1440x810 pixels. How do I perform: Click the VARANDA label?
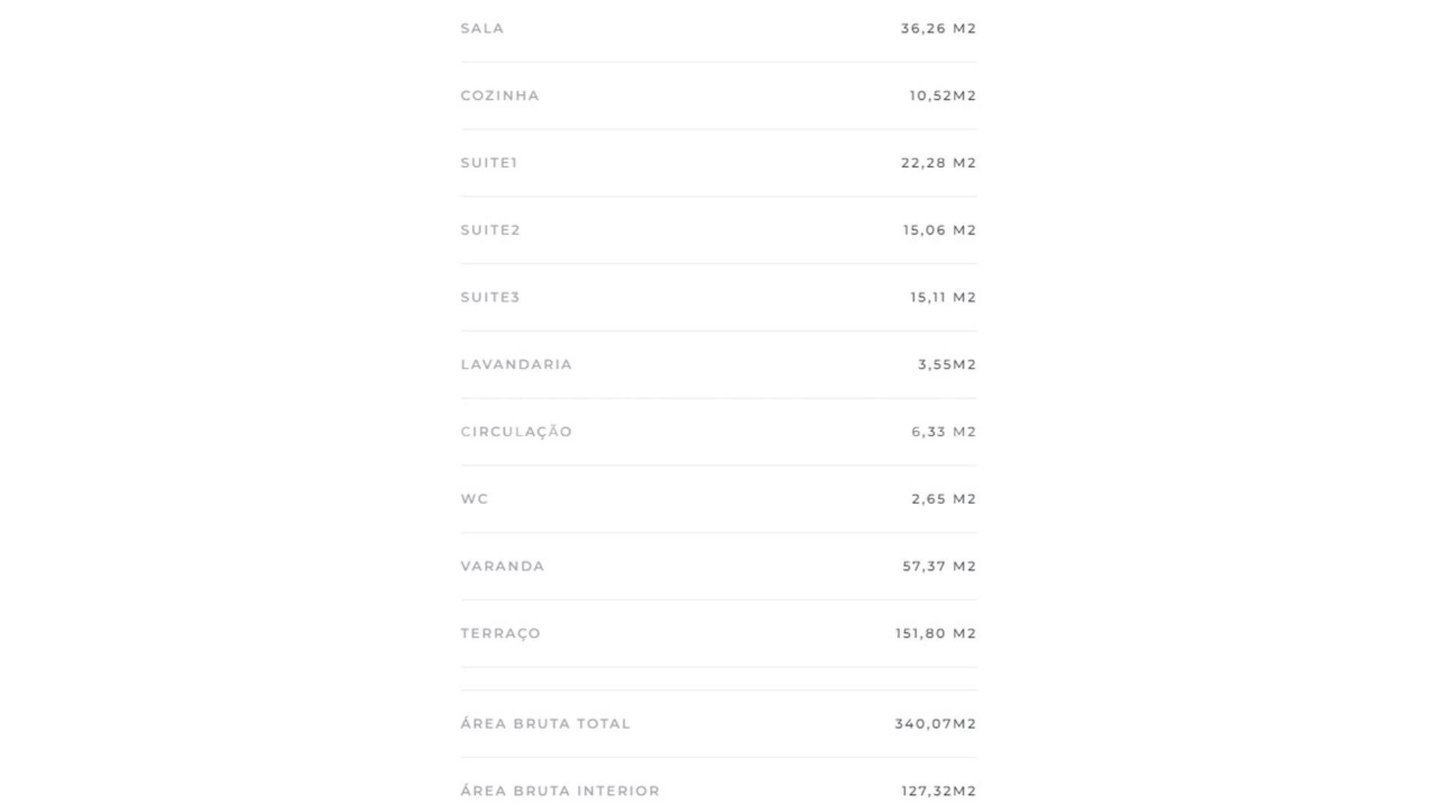pyautogui.click(x=502, y=566)
